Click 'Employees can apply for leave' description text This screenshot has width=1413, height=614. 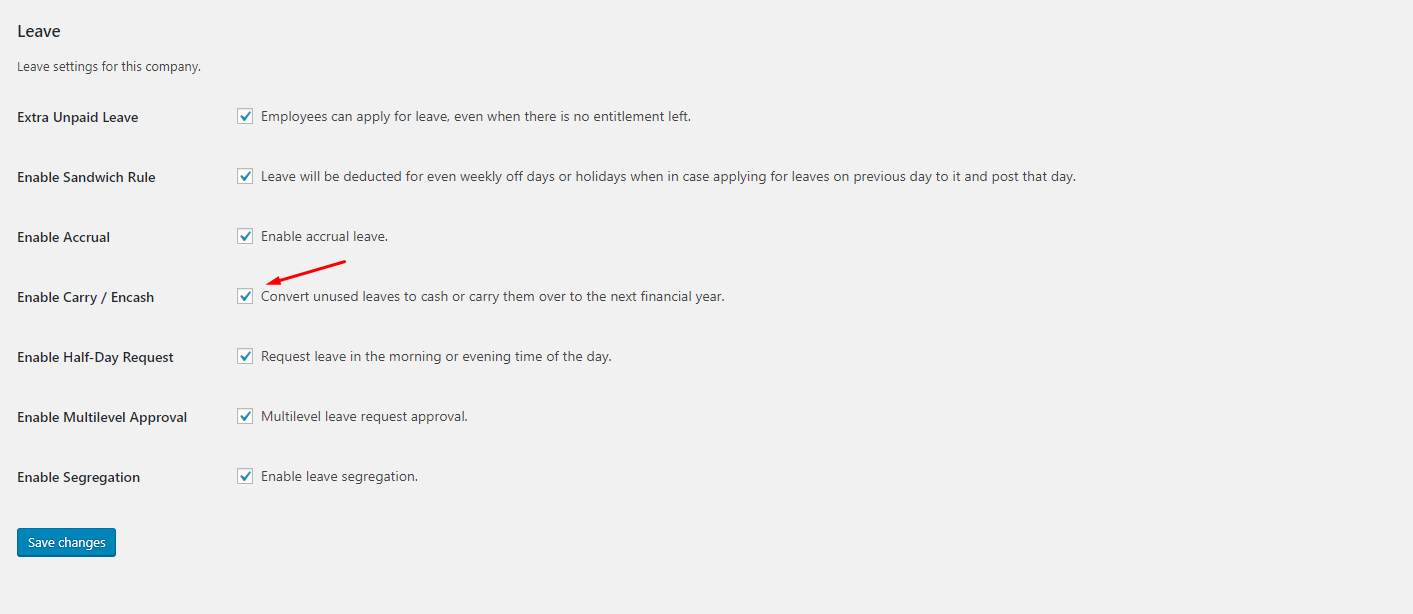475,116
